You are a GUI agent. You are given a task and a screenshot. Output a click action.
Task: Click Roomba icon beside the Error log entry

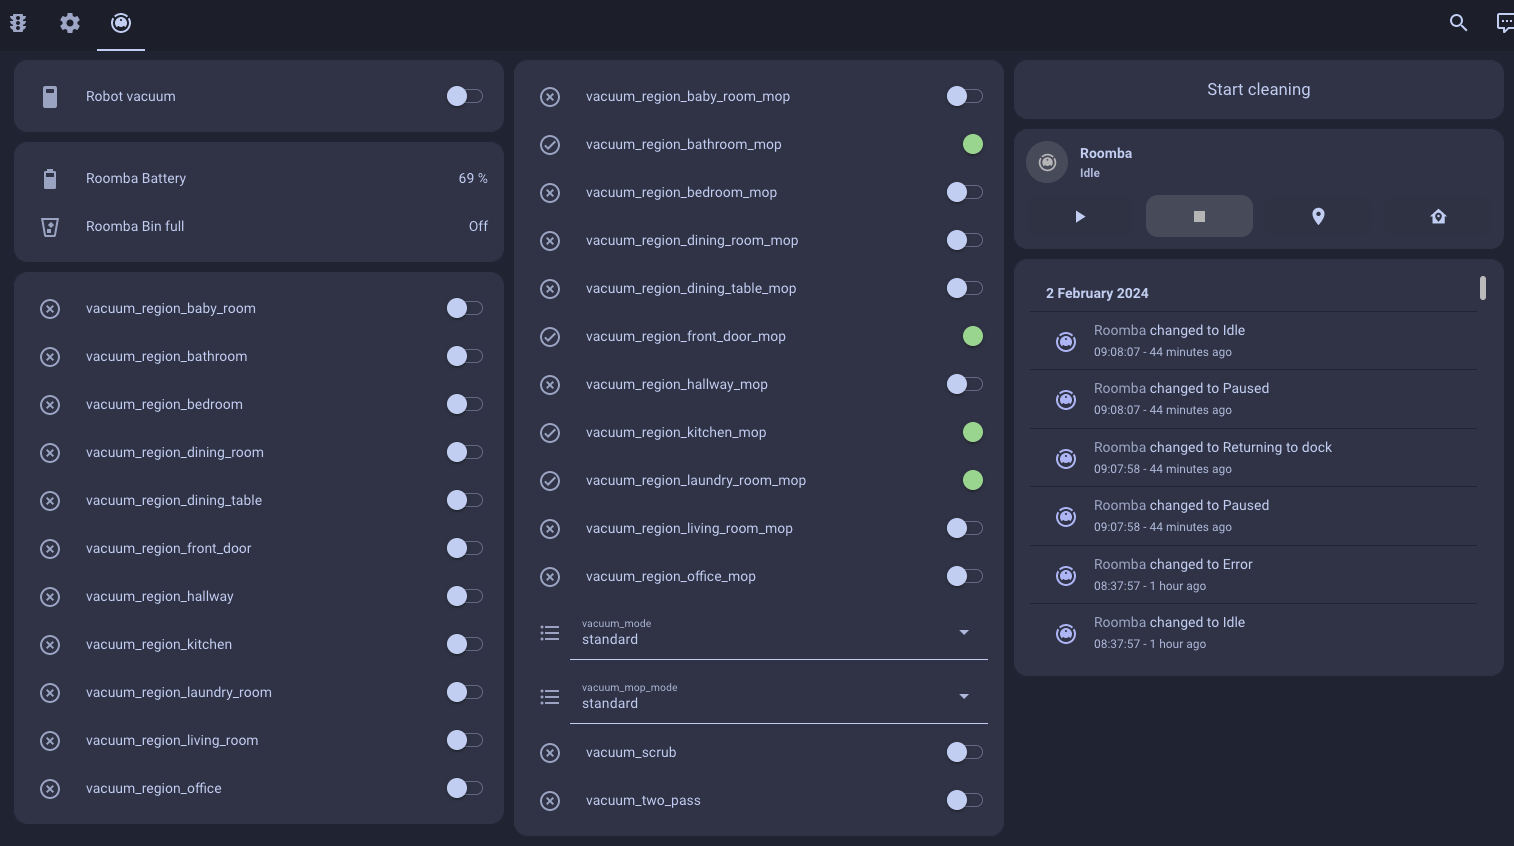[1066, 575]
